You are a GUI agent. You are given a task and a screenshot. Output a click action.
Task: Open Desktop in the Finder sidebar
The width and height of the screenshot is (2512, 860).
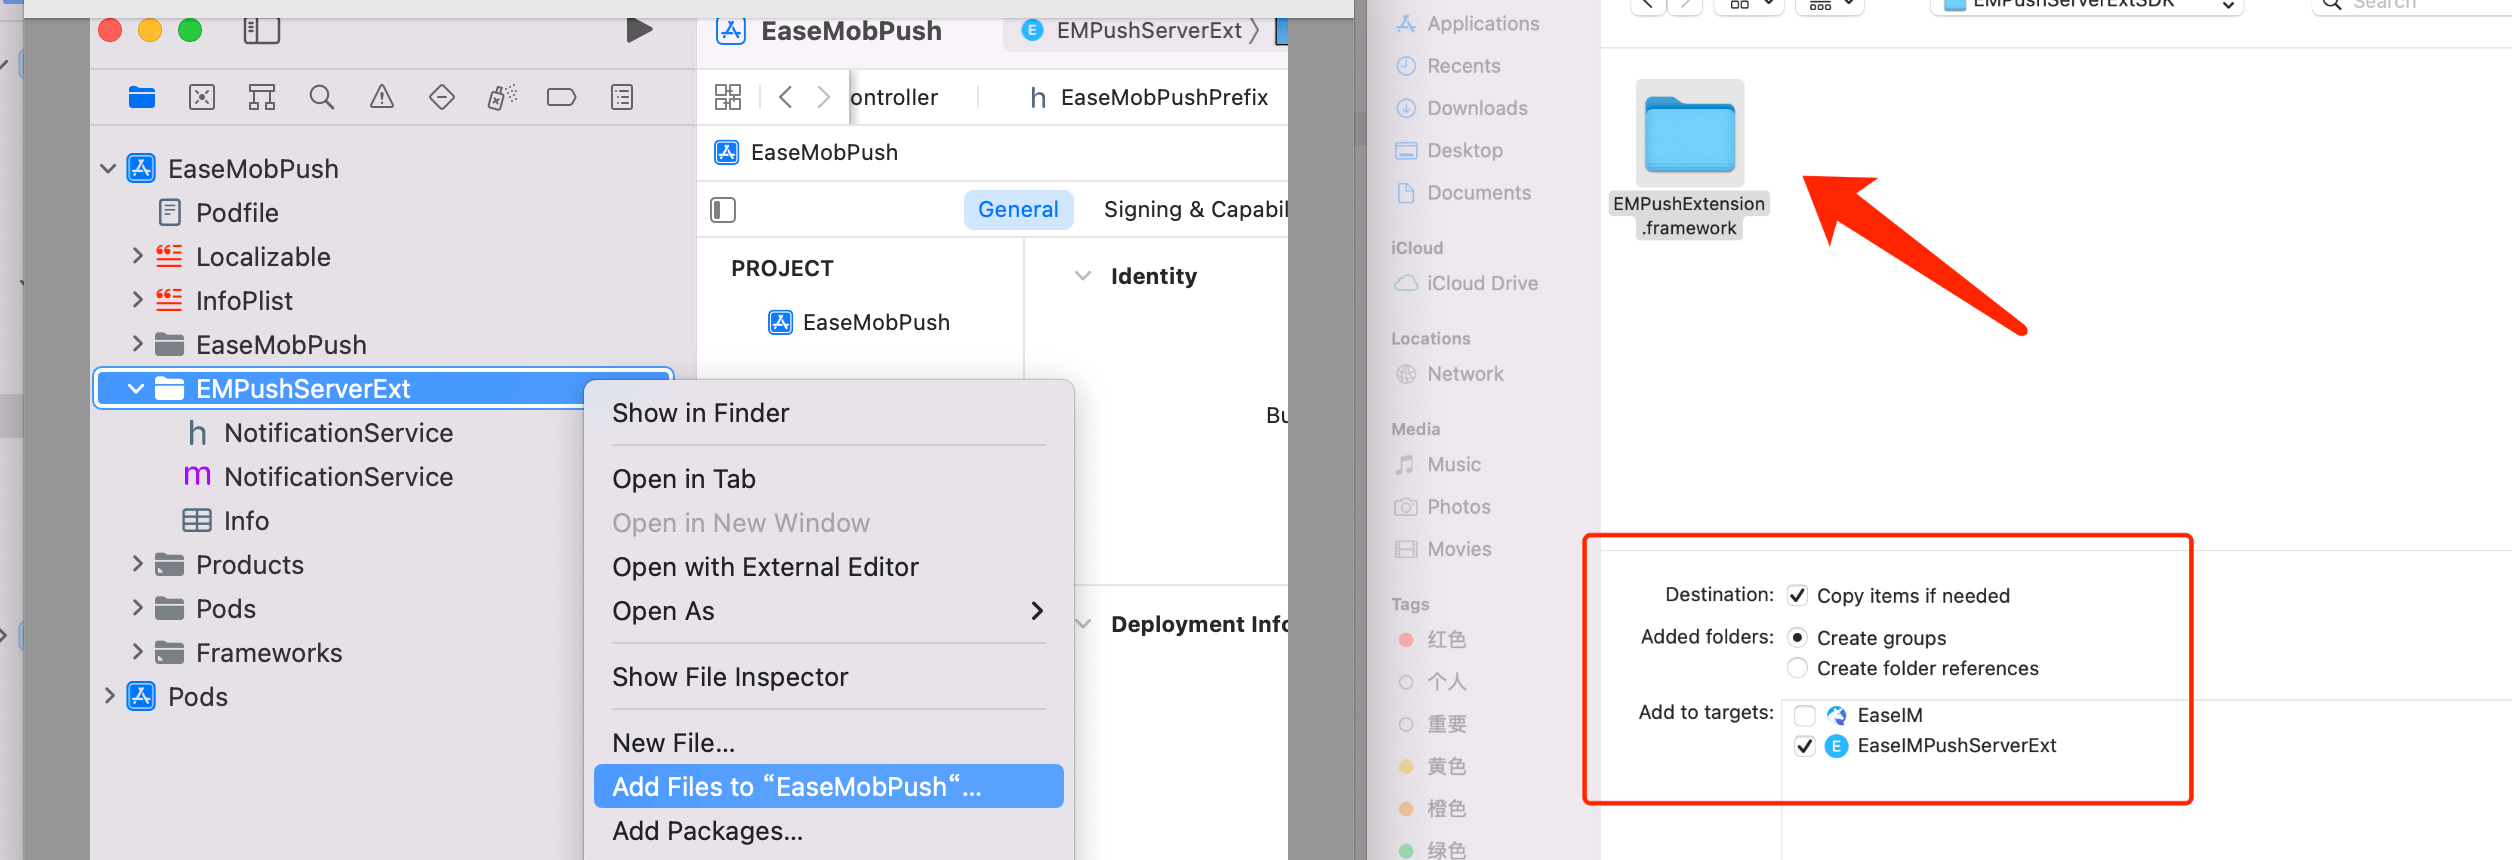click(x=1449, y=150)
